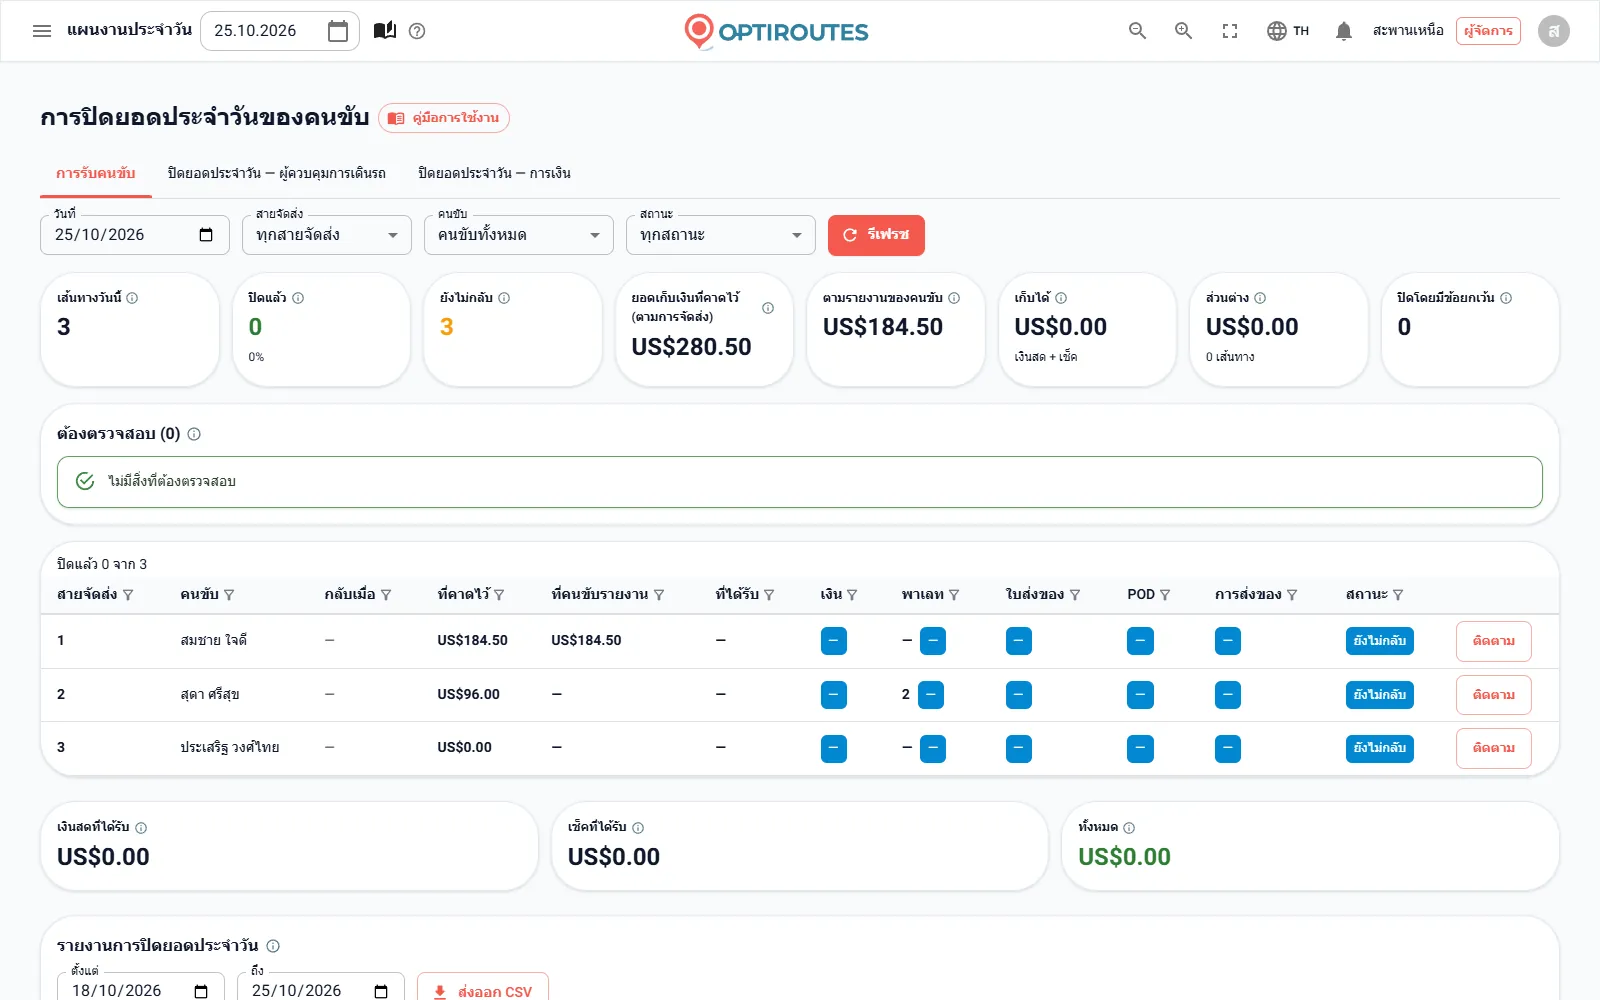Toggle POD indicator for ประเสริฐ วงศ์ไทย row

click(1140, 749)
